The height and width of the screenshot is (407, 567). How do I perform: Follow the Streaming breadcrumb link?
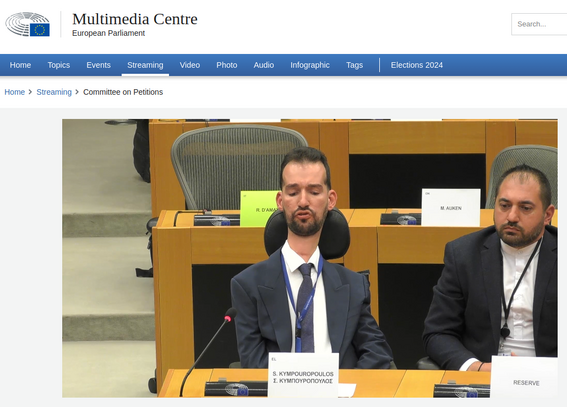[x=54, y=92]
